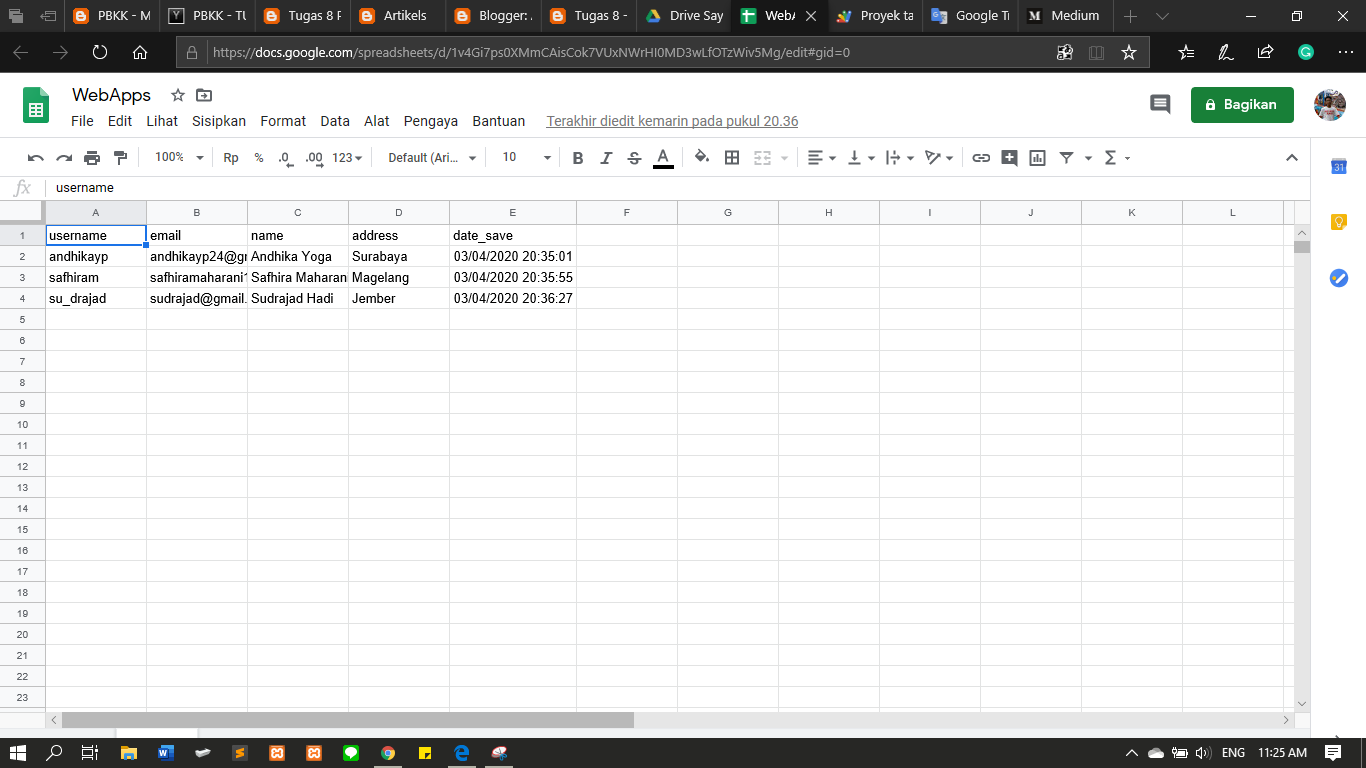1366x768 pixels.
Task: Create a filter
Action: (1066, 157)
